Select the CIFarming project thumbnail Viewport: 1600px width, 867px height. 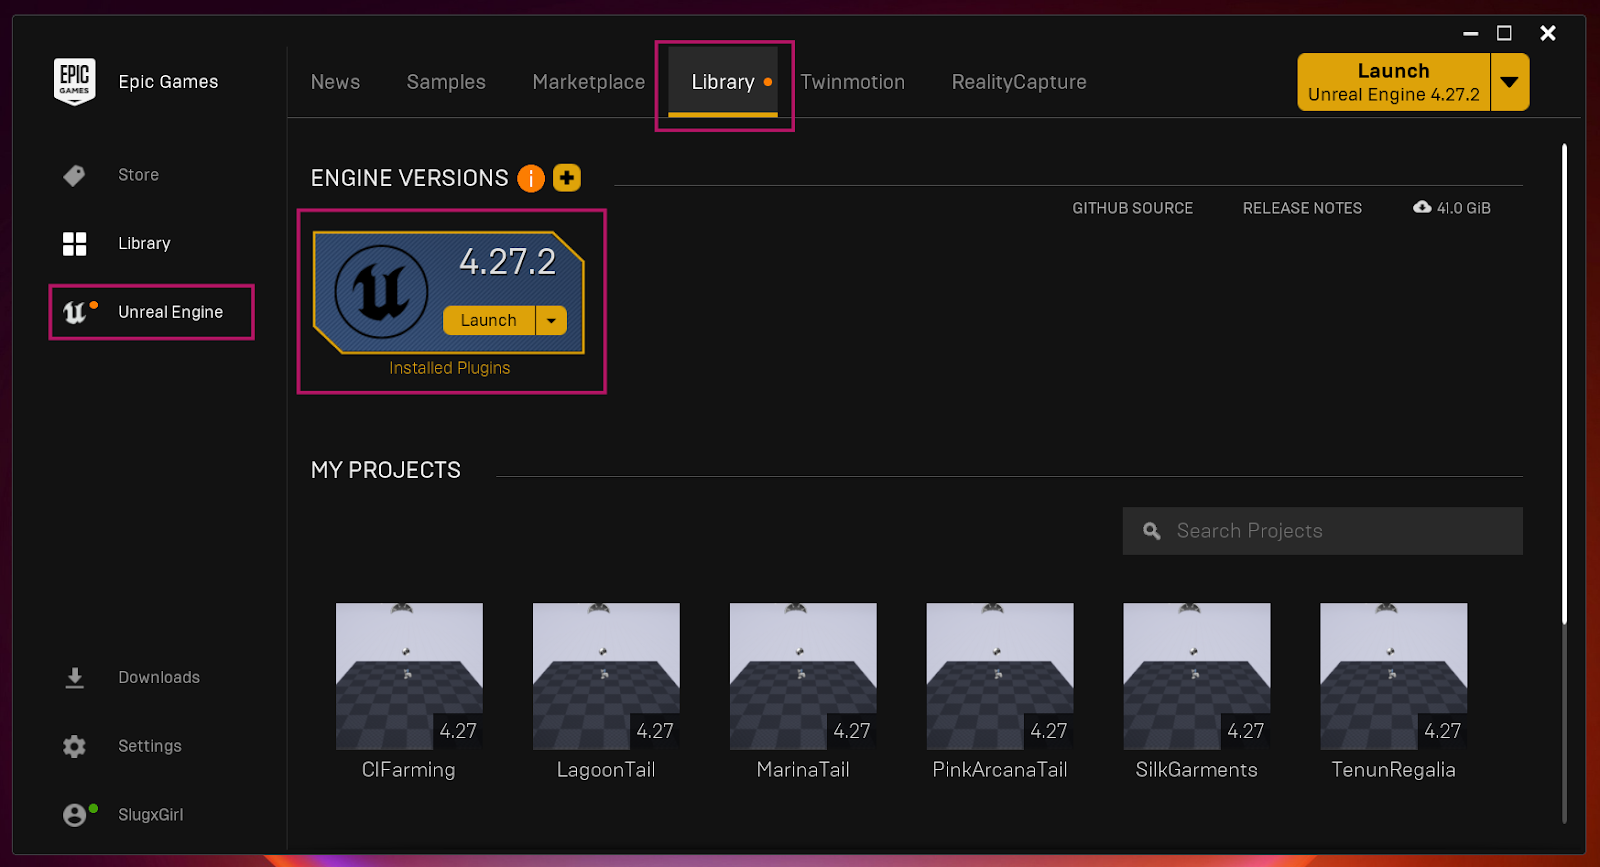409,676
